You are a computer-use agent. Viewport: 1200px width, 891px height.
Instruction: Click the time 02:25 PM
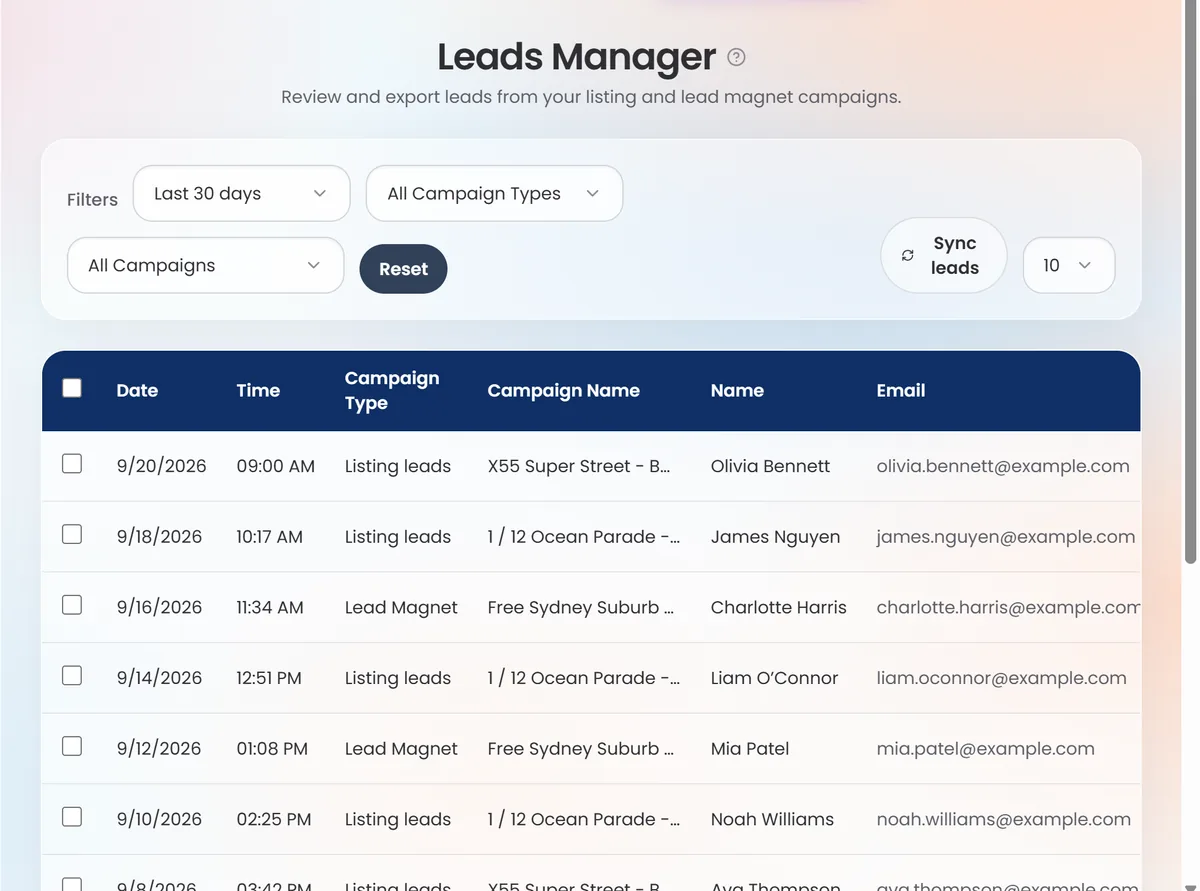274,819
